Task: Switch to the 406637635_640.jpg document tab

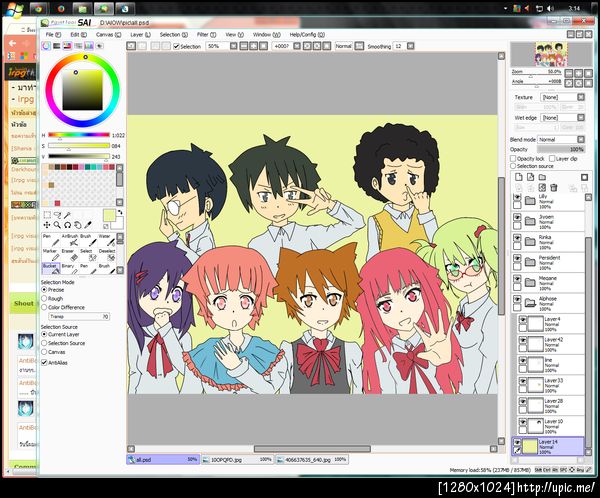Action: pos(312,459)
